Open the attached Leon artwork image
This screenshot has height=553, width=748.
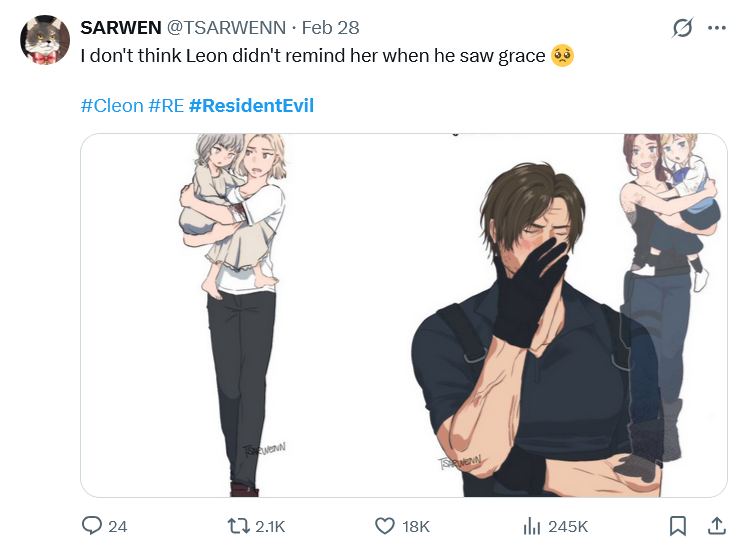(404, 315)
